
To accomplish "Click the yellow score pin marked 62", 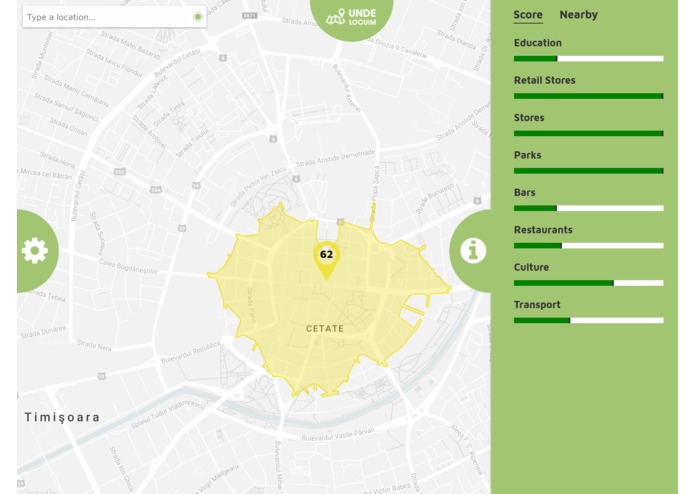I will pyautogui.click(x=326, y=260).
